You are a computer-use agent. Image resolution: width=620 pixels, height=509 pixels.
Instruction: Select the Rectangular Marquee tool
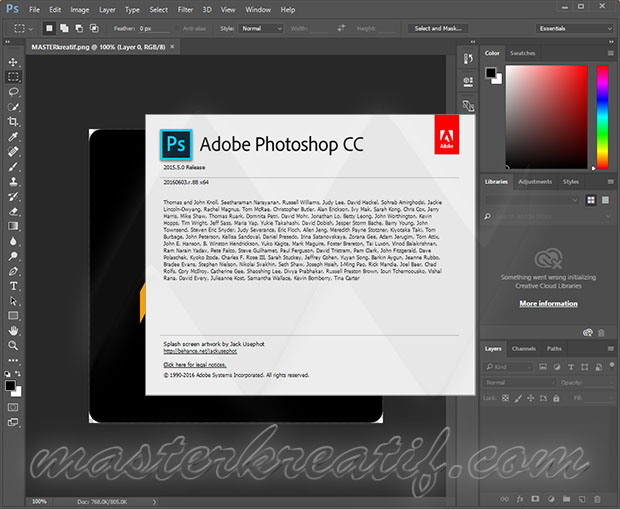click(x=13, y=77)
